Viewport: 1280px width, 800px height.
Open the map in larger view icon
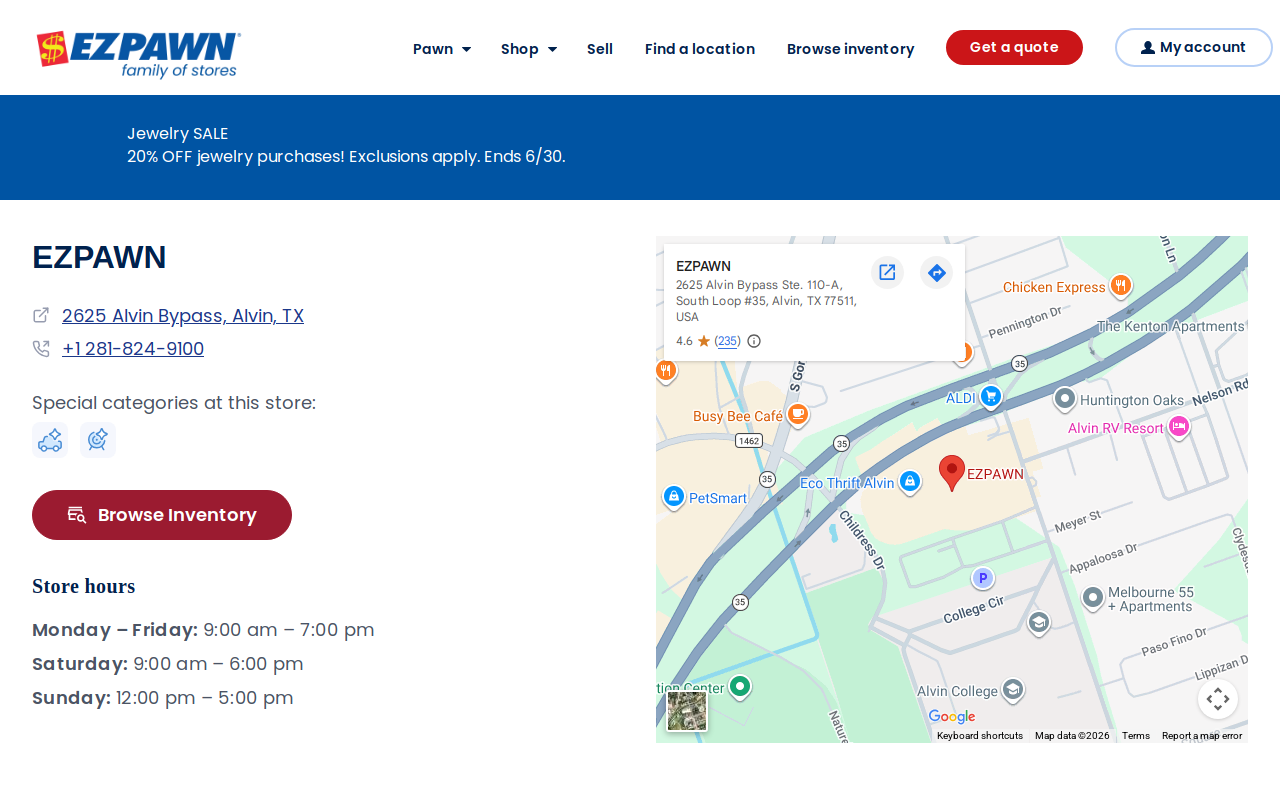point(887,272)
